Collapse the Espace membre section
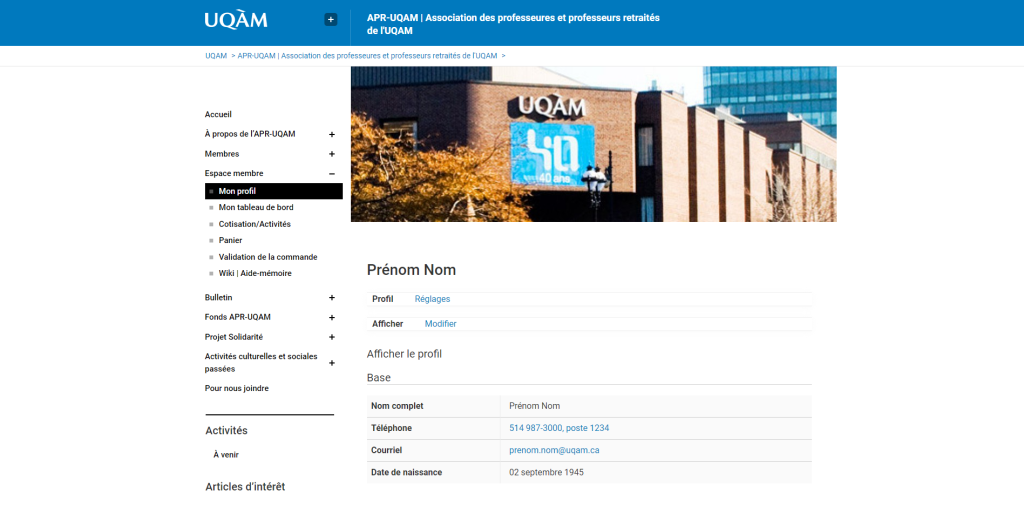Viewport: 1024px width, 505px height. 332,173
